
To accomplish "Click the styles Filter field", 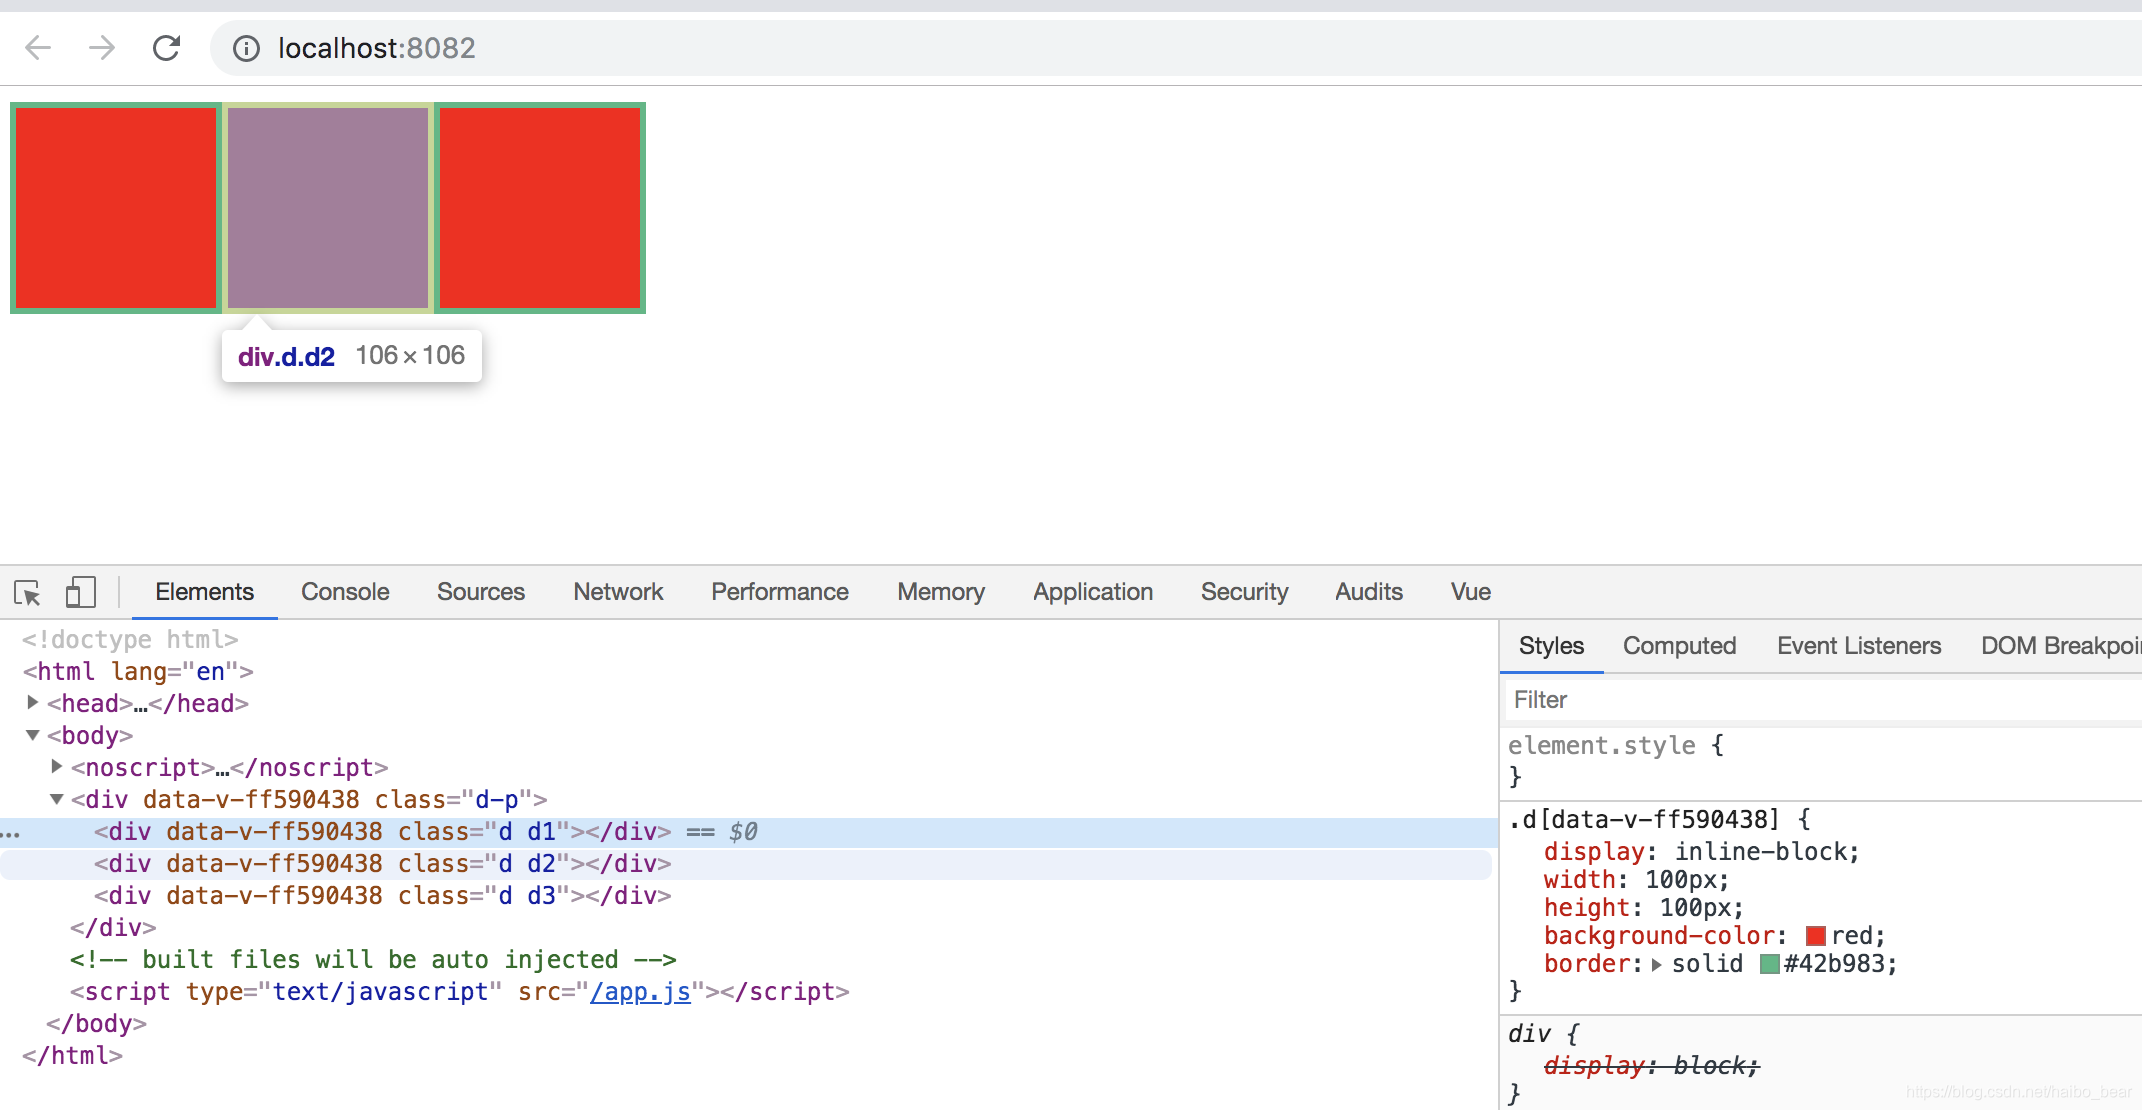I will [x=1823, y=700].
